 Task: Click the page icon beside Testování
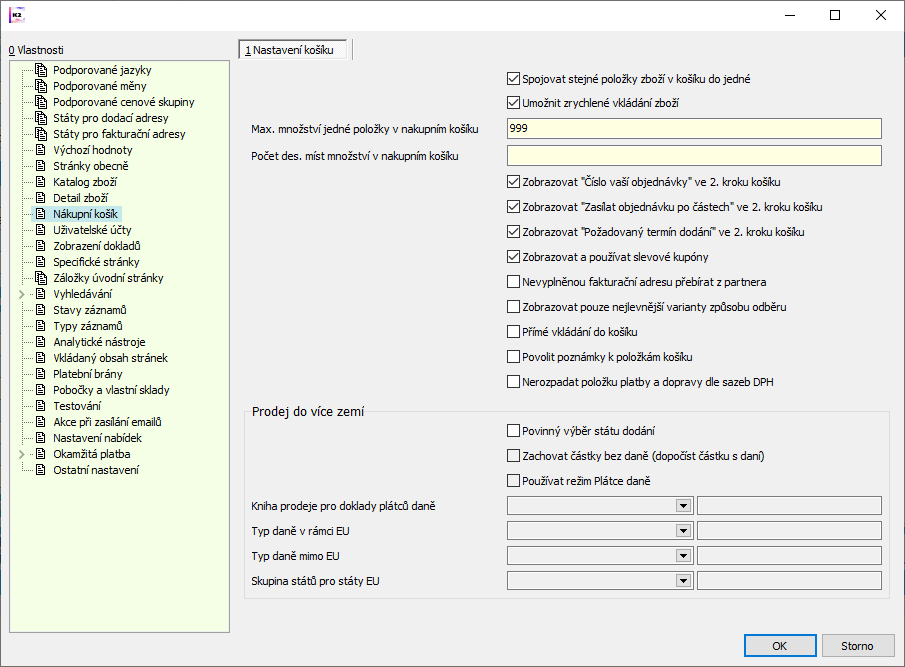[40, 406]
